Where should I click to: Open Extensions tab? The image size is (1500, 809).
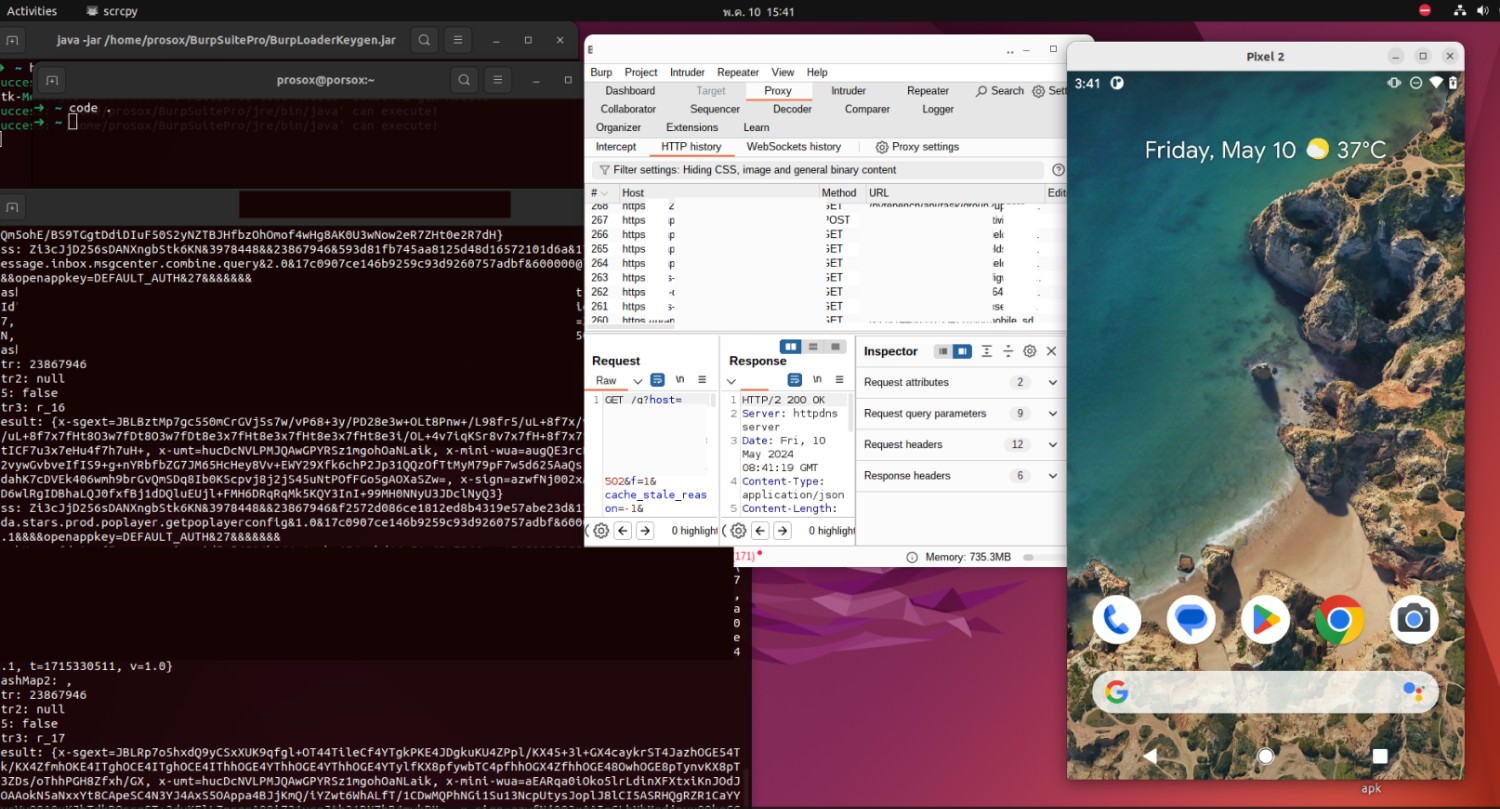(x=692, y=127)
